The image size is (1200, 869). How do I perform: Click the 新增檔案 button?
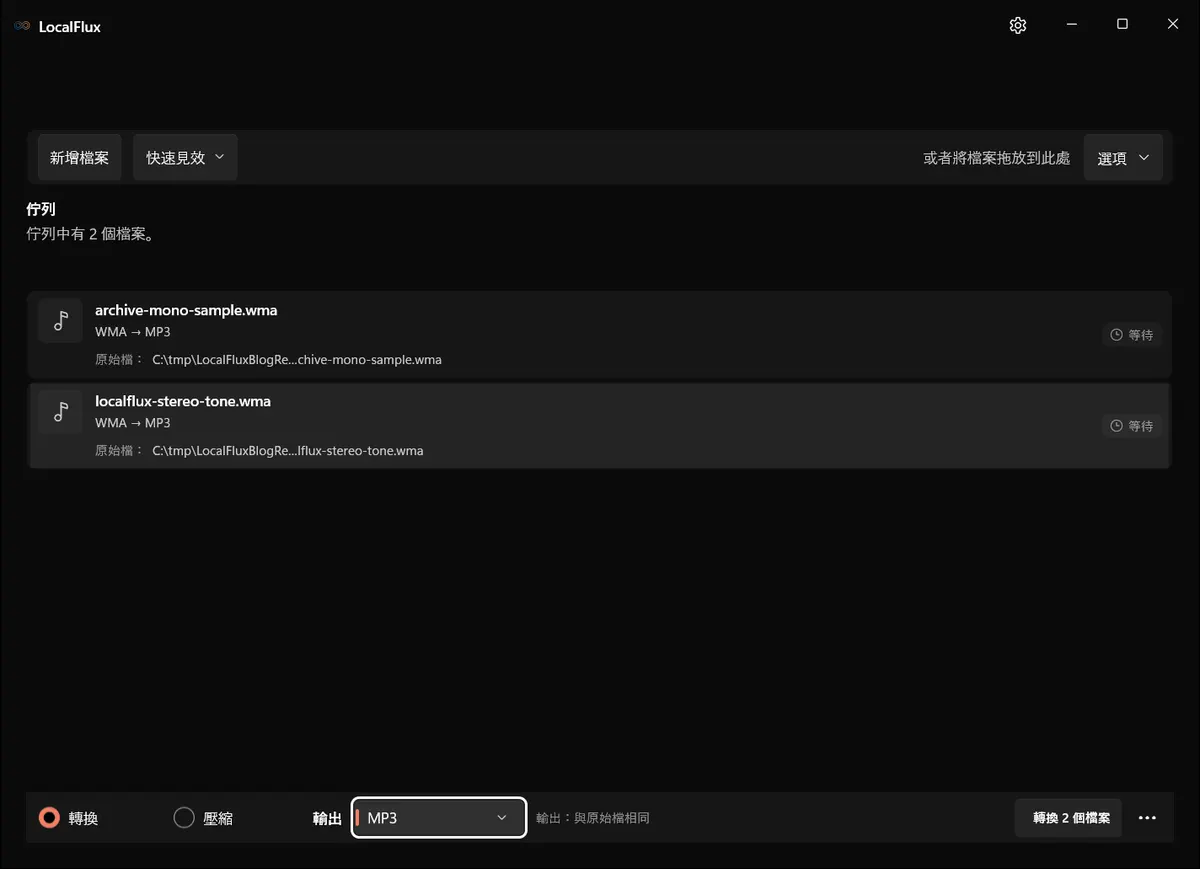80,157
